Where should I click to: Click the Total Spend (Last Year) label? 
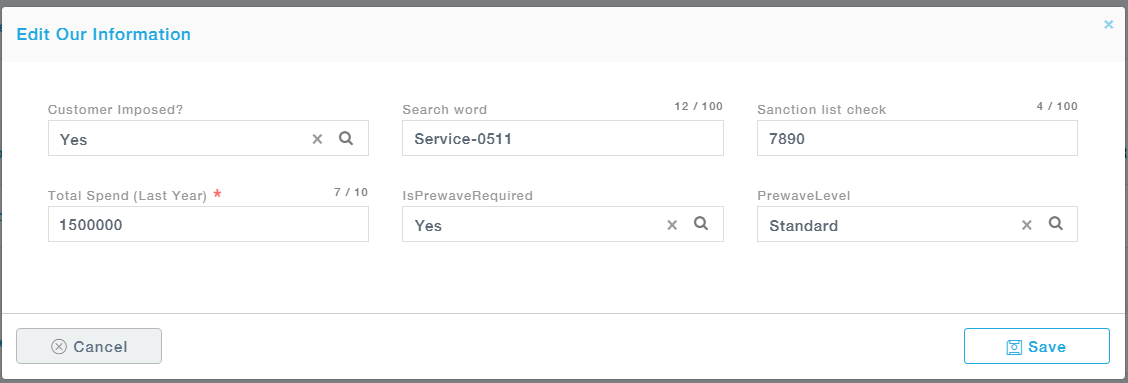click(x=127, y=195)
